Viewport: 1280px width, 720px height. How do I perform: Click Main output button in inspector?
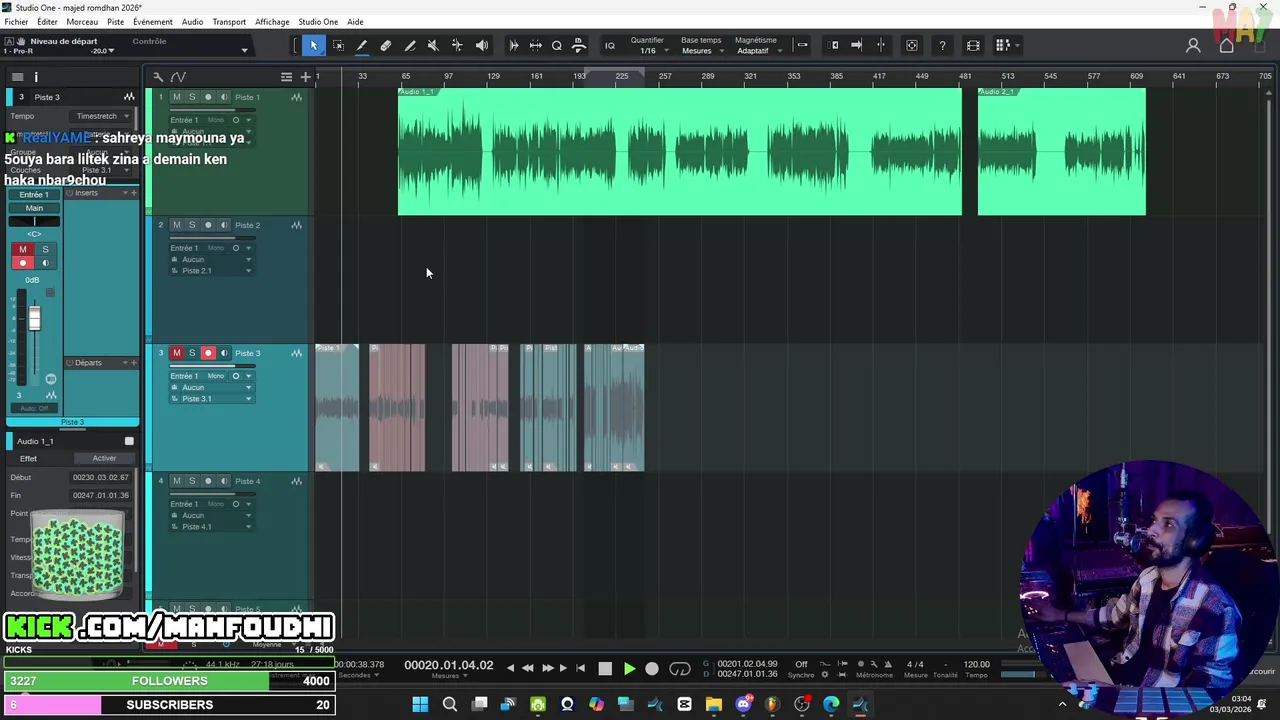(34, 208)
